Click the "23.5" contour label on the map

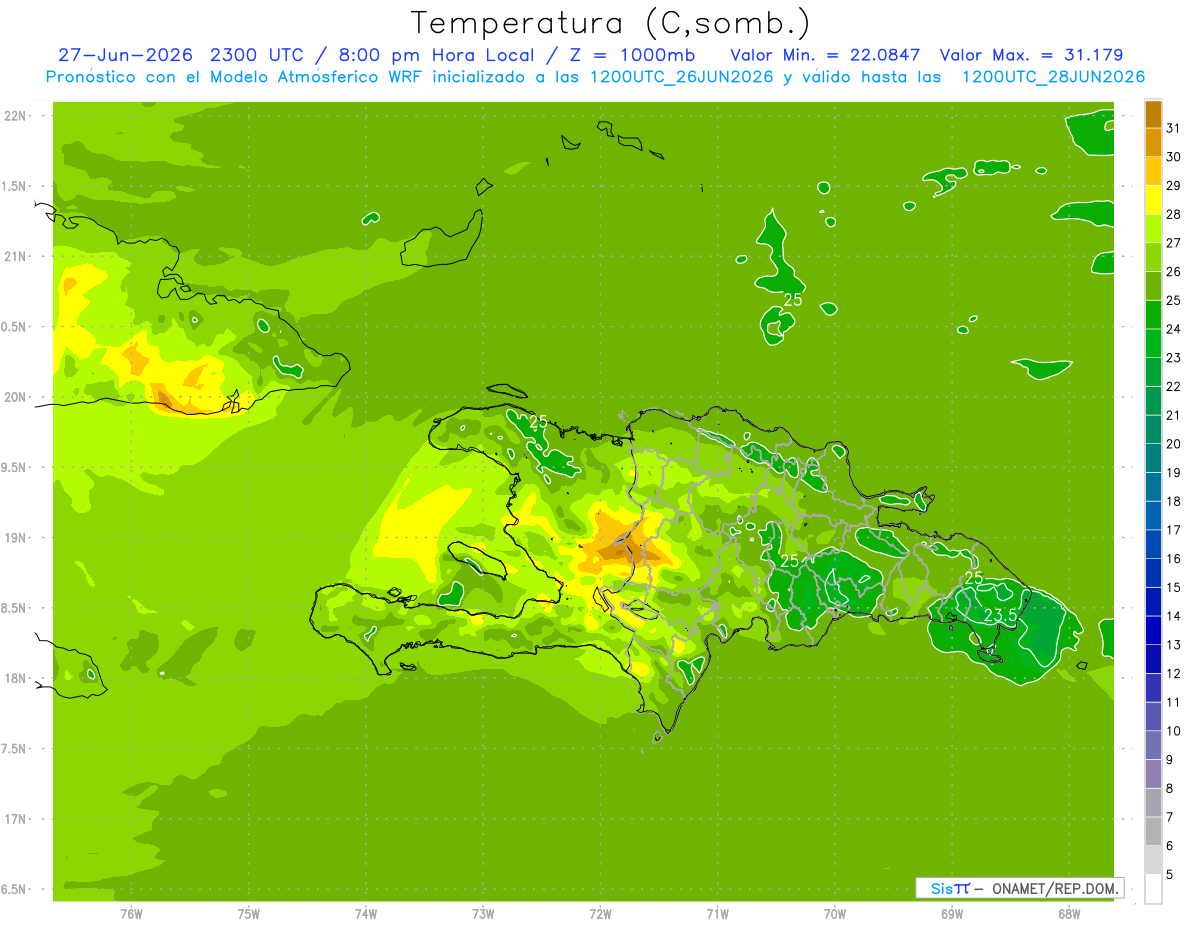tap(1001, 616)
